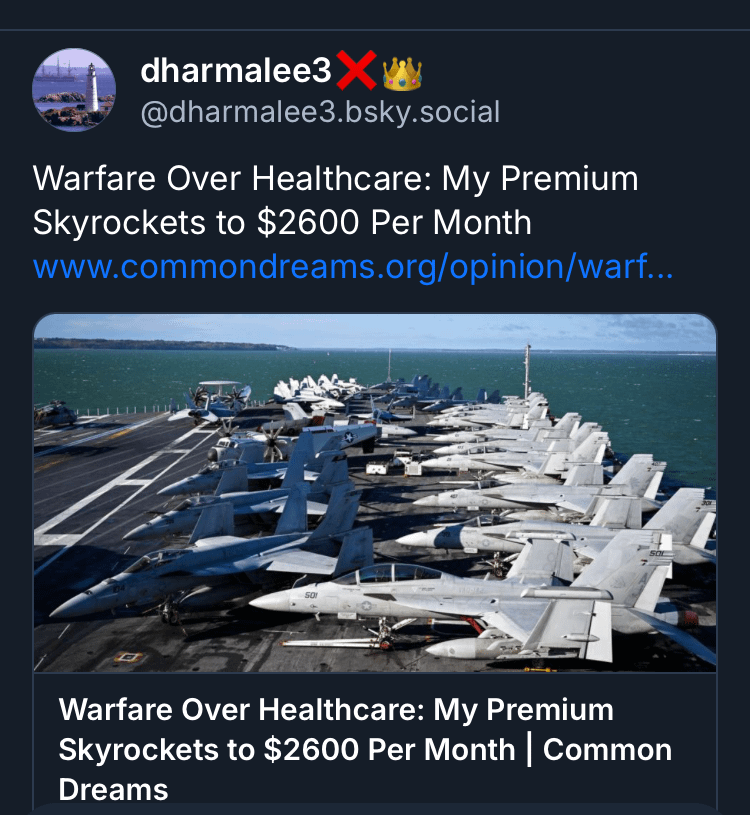
Task: Click post text 'Skyrockets to $2600 Per Month'
Action: tap(282, 223)
